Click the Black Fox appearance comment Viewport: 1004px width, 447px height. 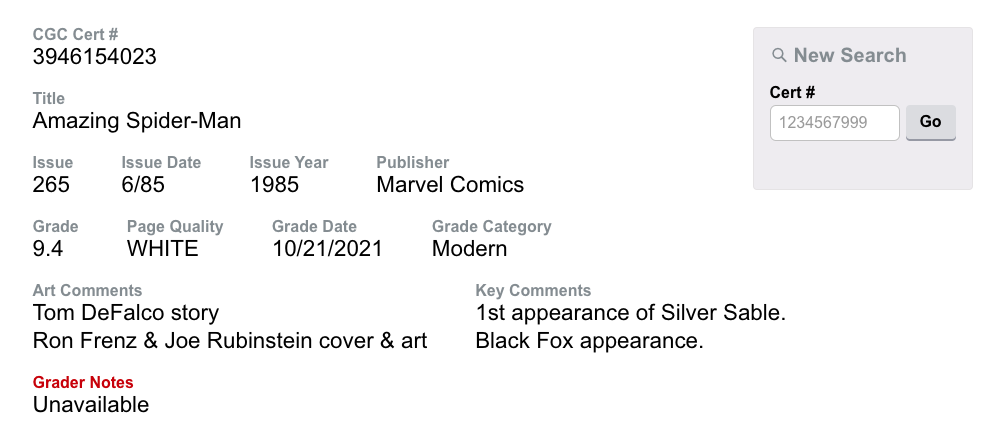590,341
